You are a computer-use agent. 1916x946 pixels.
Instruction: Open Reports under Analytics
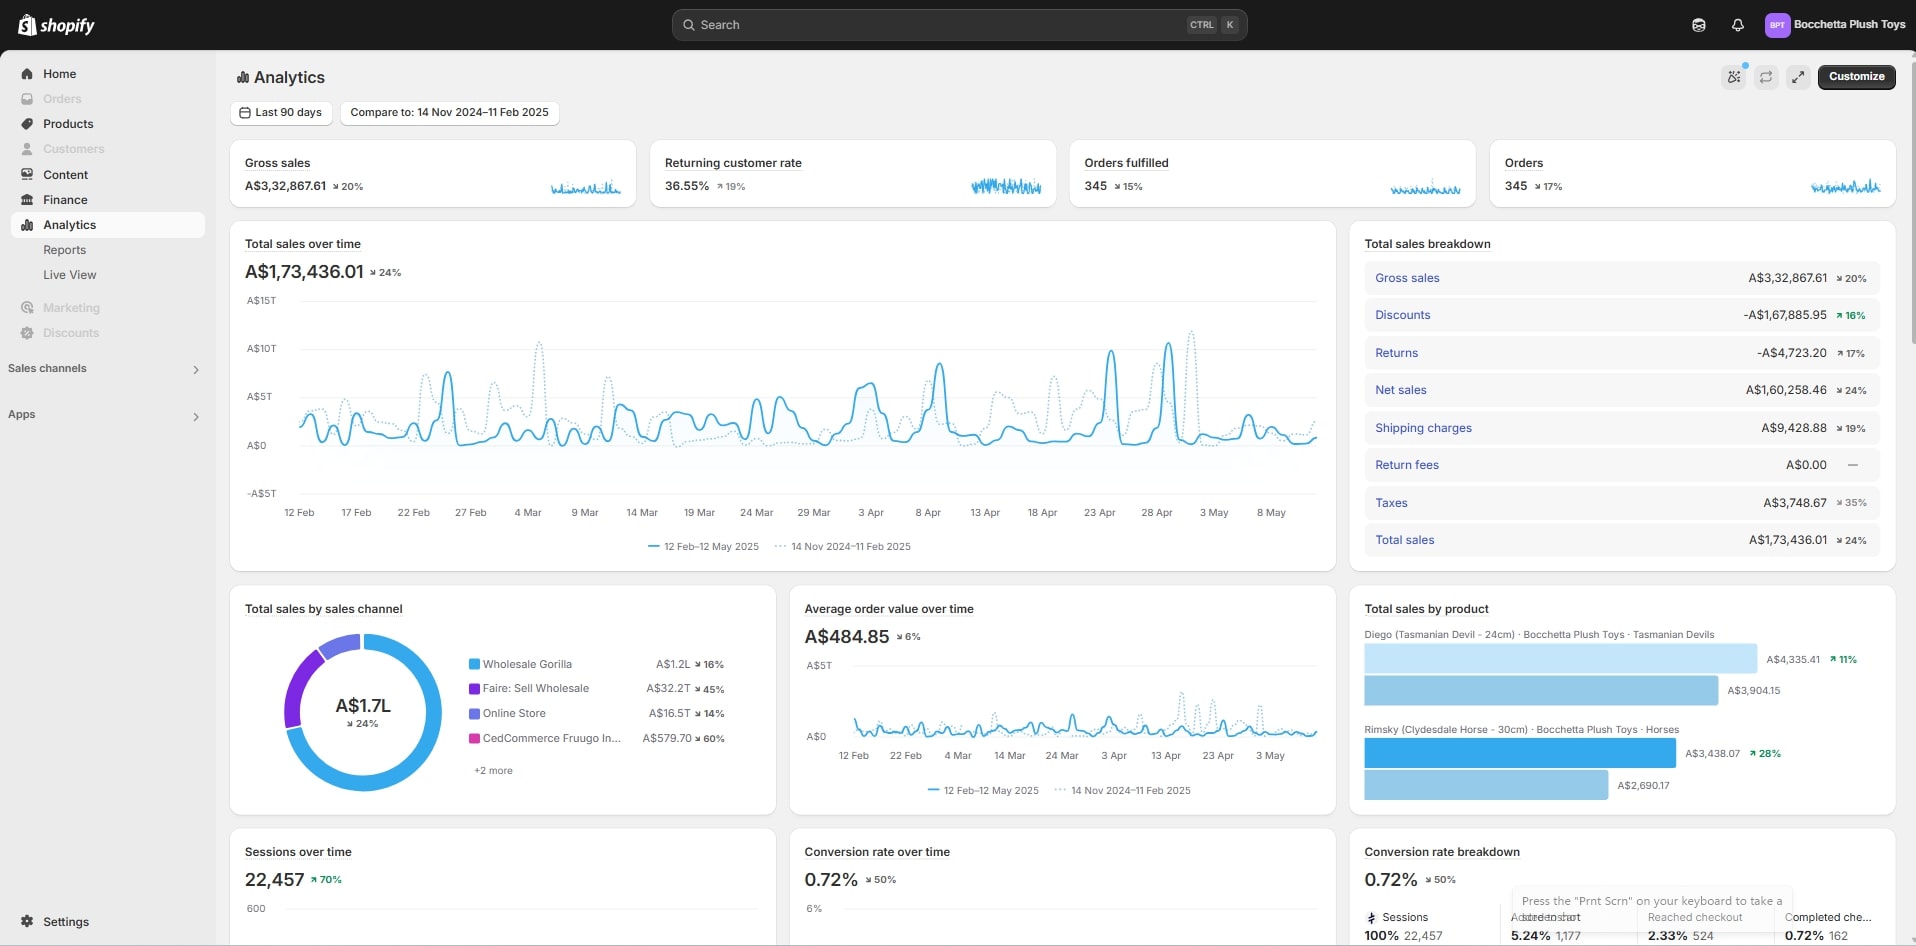[64, 250]
